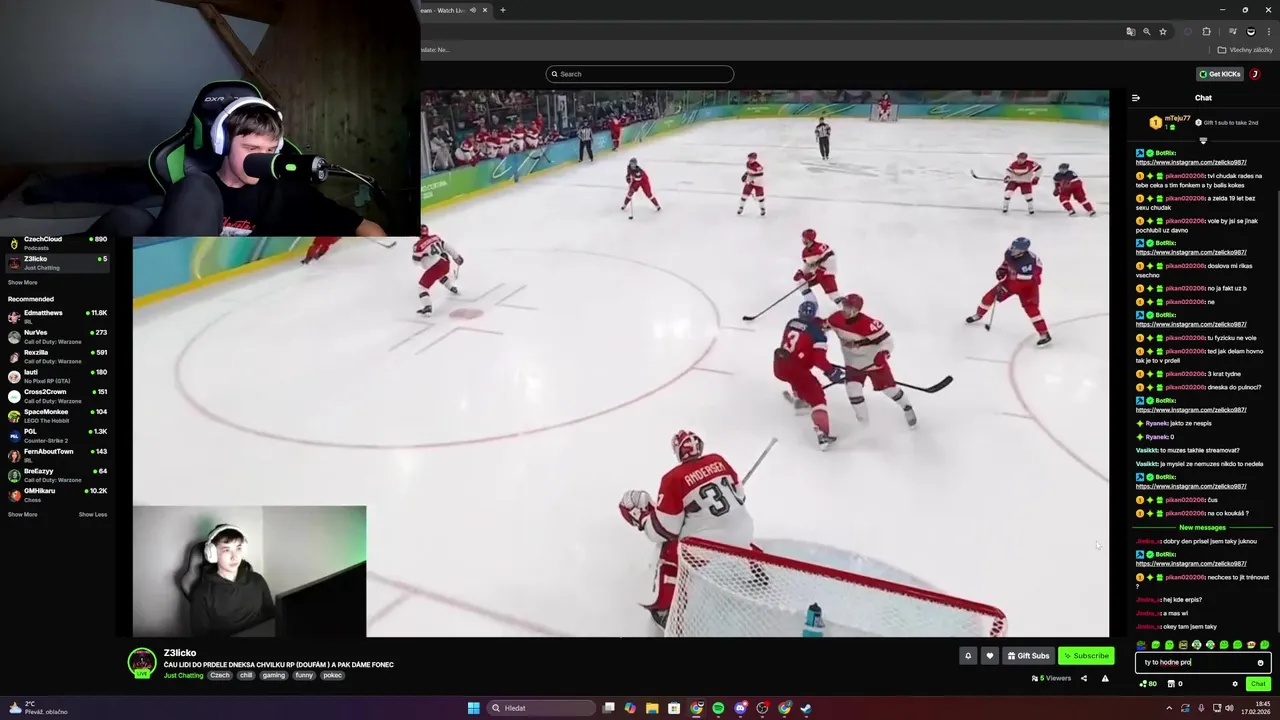Open the chat emoji picker
Screen dimensions: 1280x720
point(1260,662)
